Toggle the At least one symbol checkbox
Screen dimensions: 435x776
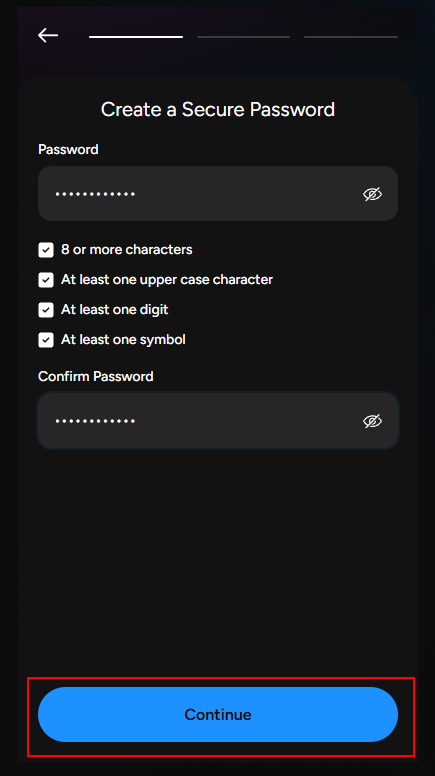(x=46, y=340)
